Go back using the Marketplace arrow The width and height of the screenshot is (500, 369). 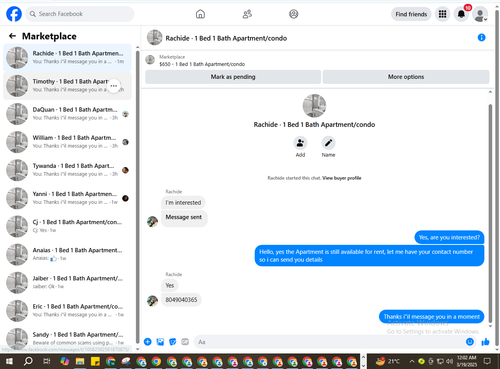click(13, 36)
